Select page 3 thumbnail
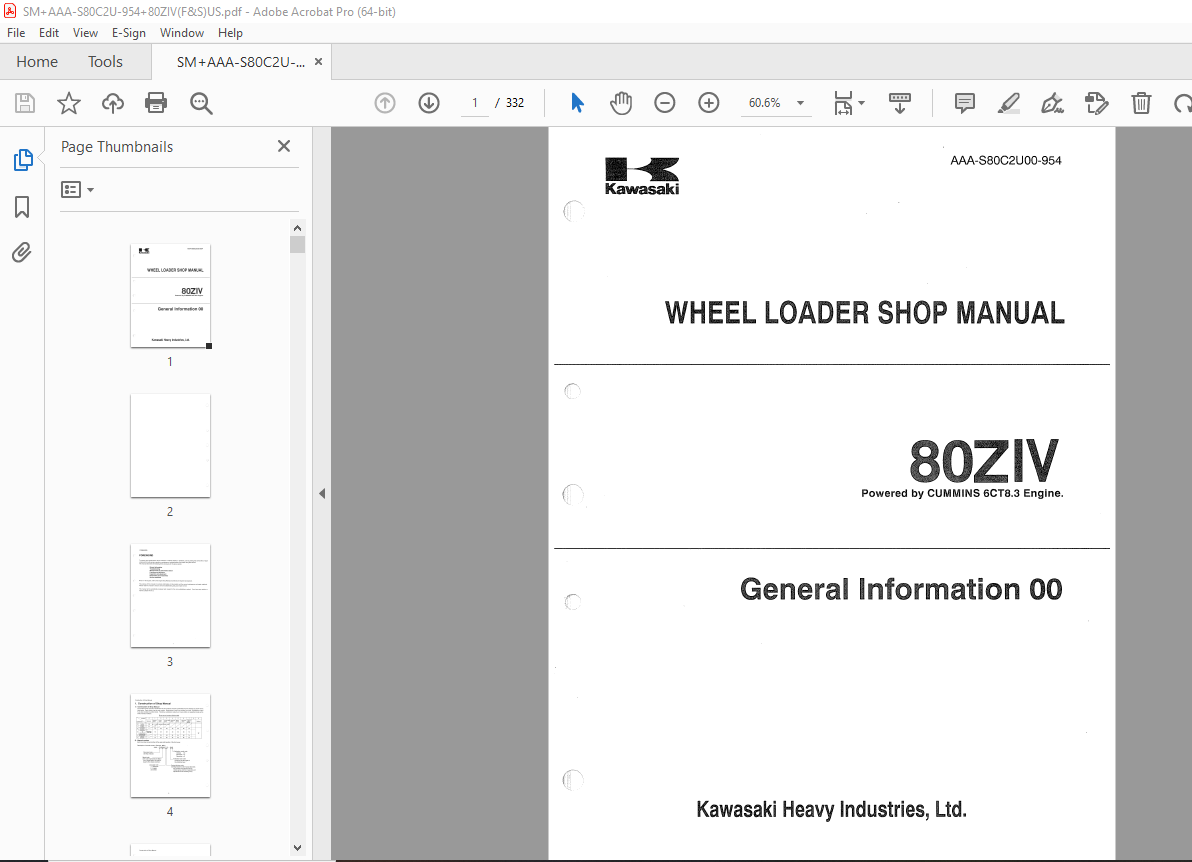Screen dimensions: 1192x862 coord(170,595)
